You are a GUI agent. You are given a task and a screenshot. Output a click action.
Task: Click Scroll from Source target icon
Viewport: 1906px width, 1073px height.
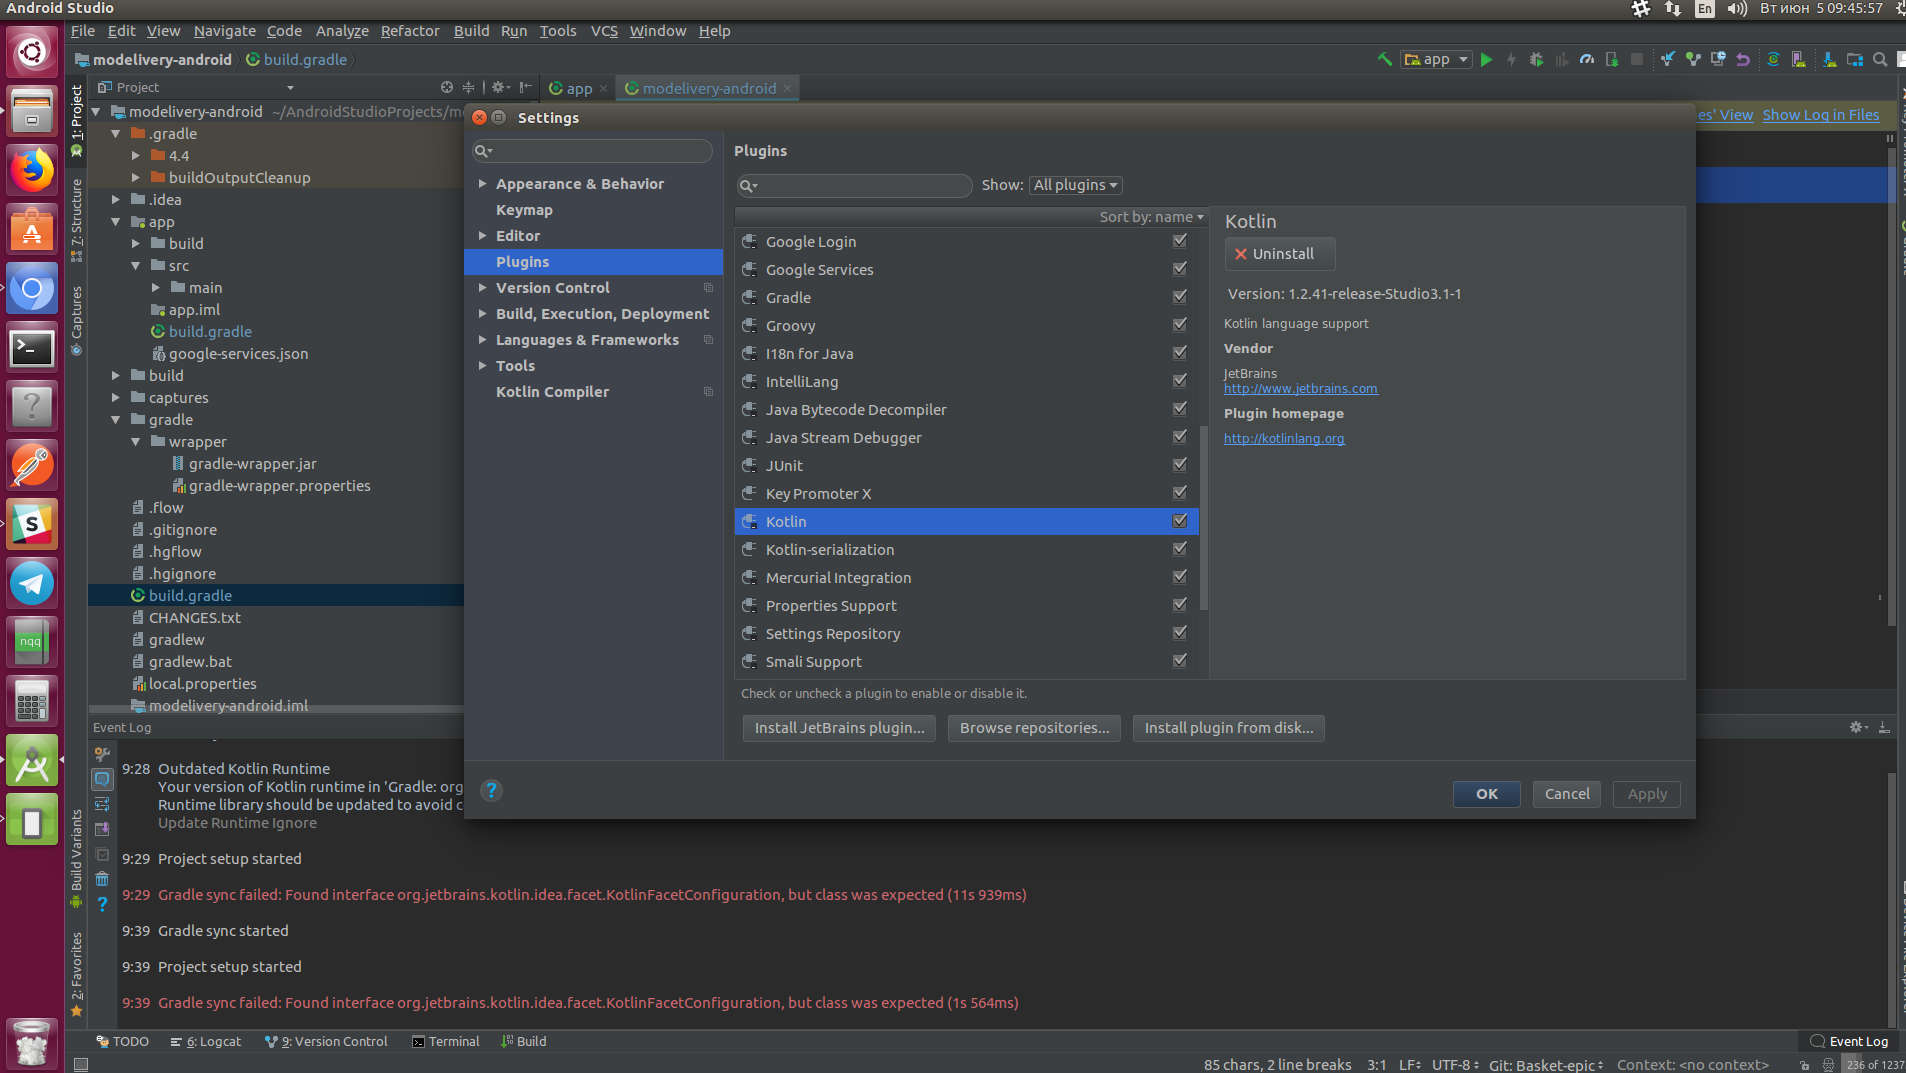point(447,87)
